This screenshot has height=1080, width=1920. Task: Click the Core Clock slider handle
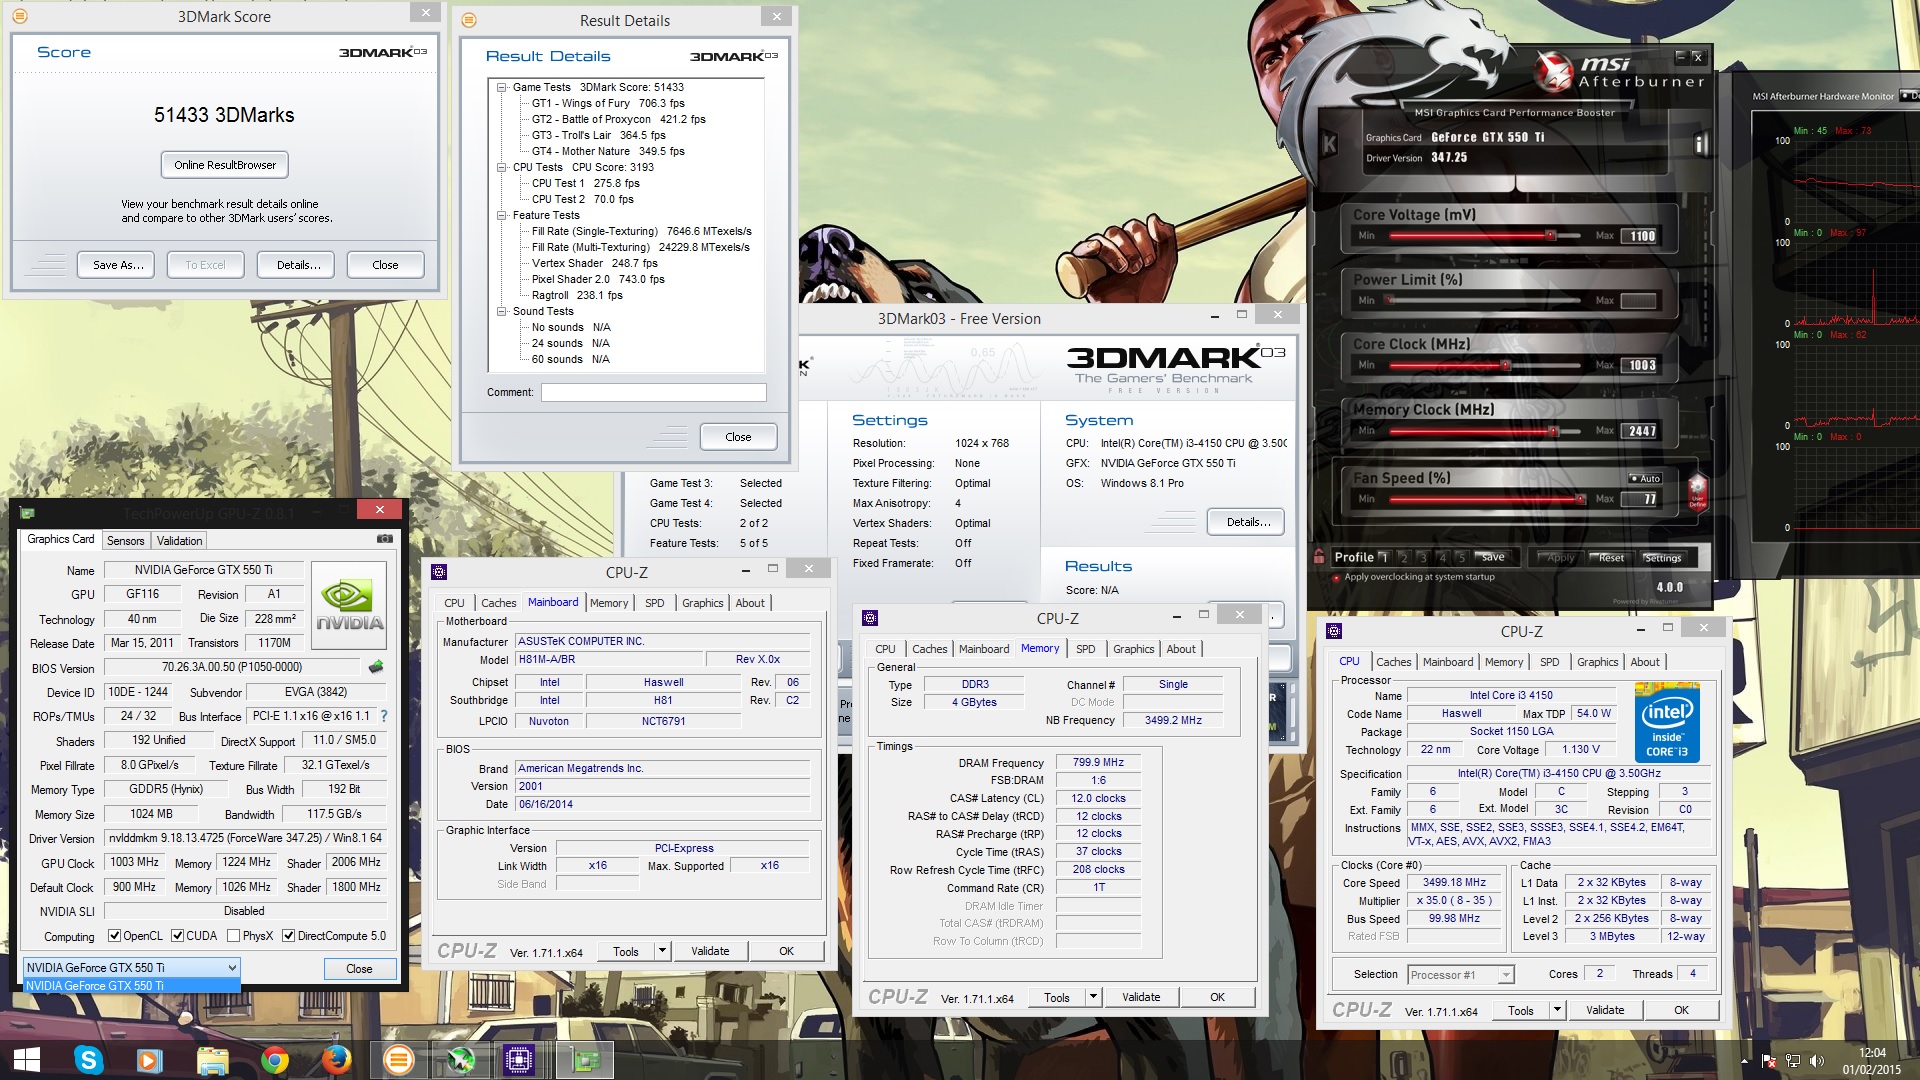[x=1505, y=365]
